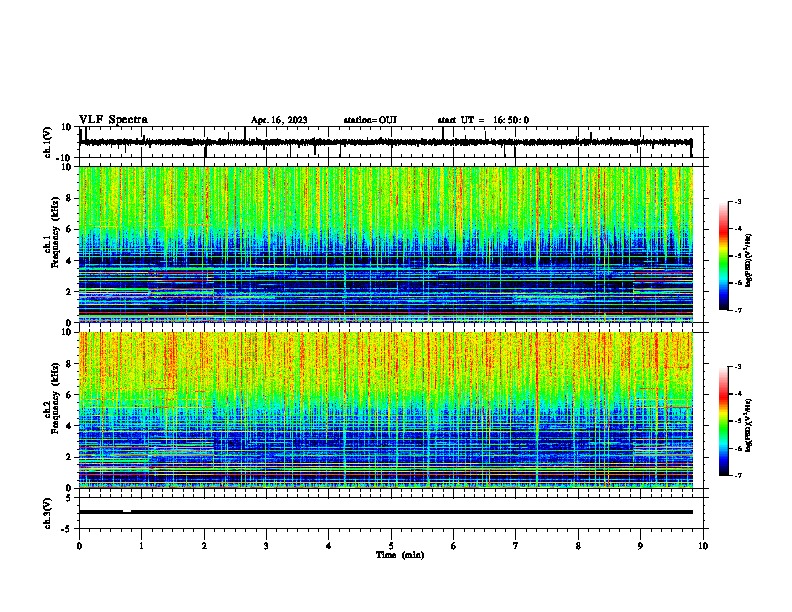Click the "ch.3(V)" axis label
Screen dimensions: 792x612
tap(48, 513)
